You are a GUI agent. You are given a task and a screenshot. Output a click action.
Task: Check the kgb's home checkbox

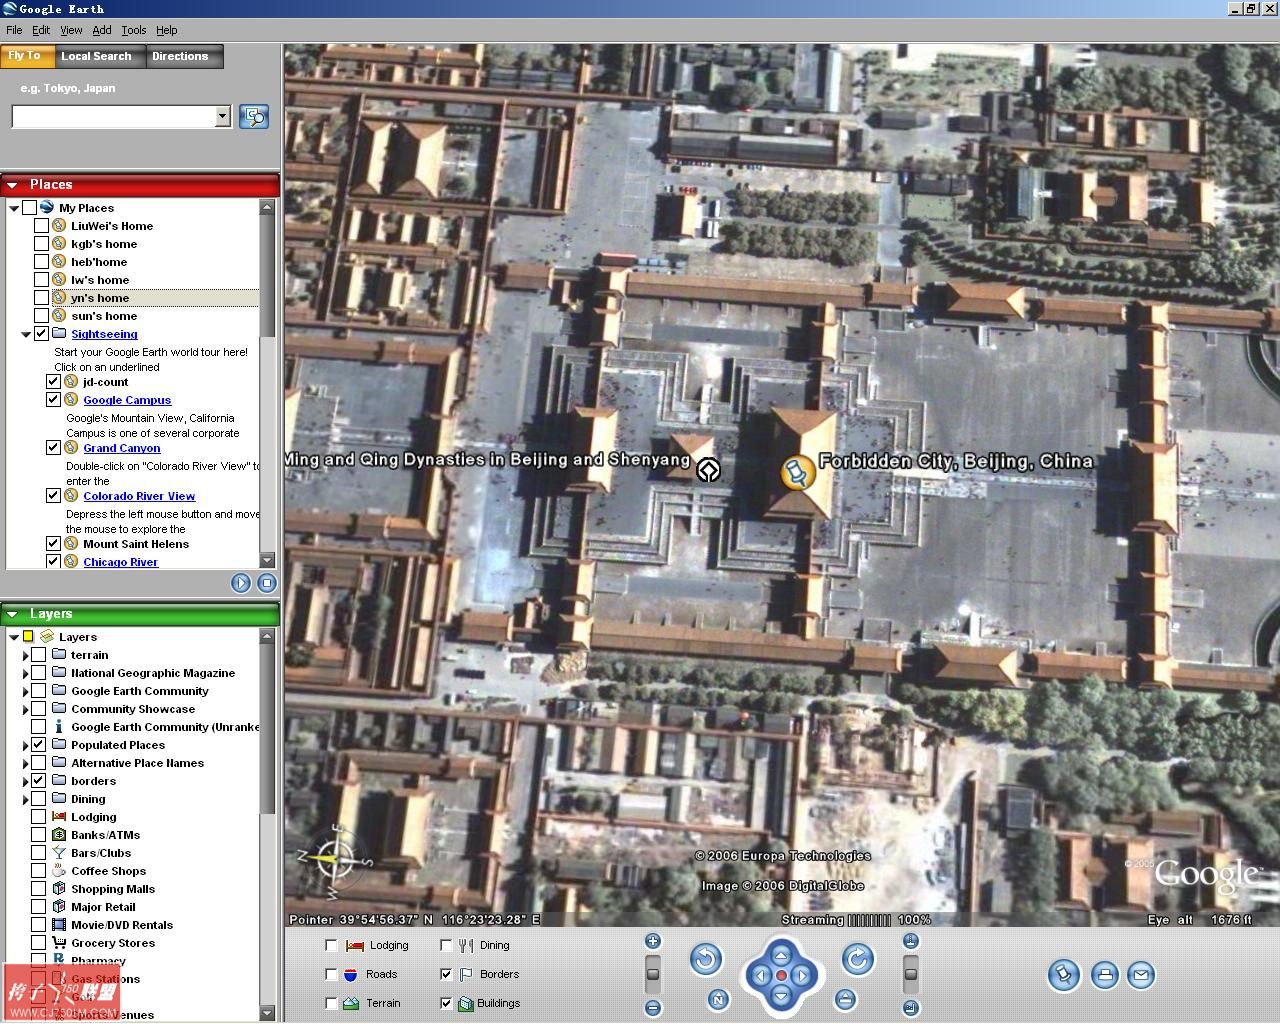(41, 244)
